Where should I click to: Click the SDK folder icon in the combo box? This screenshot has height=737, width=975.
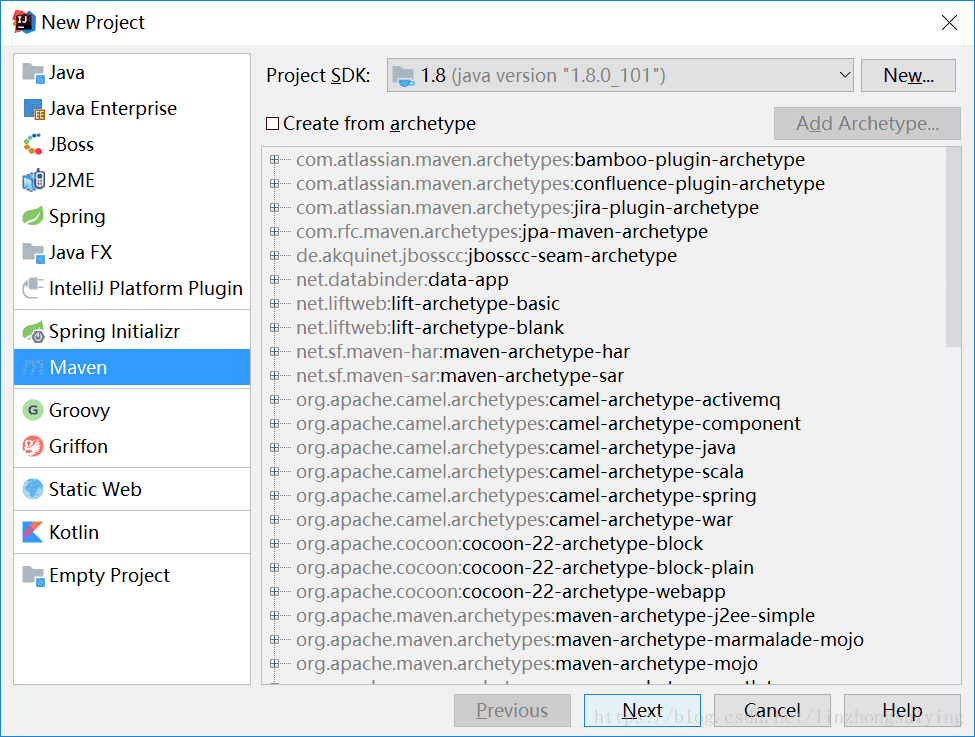coord(404,76)
